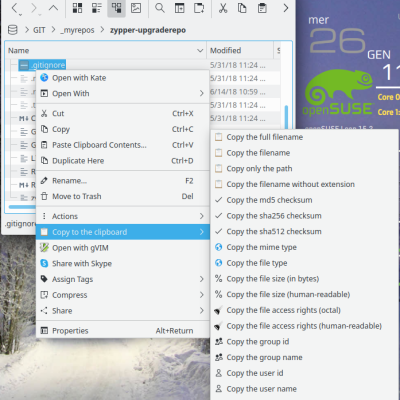Select Copy file access rights (human-readable)
Screen dimensions: 400x400
304,326
